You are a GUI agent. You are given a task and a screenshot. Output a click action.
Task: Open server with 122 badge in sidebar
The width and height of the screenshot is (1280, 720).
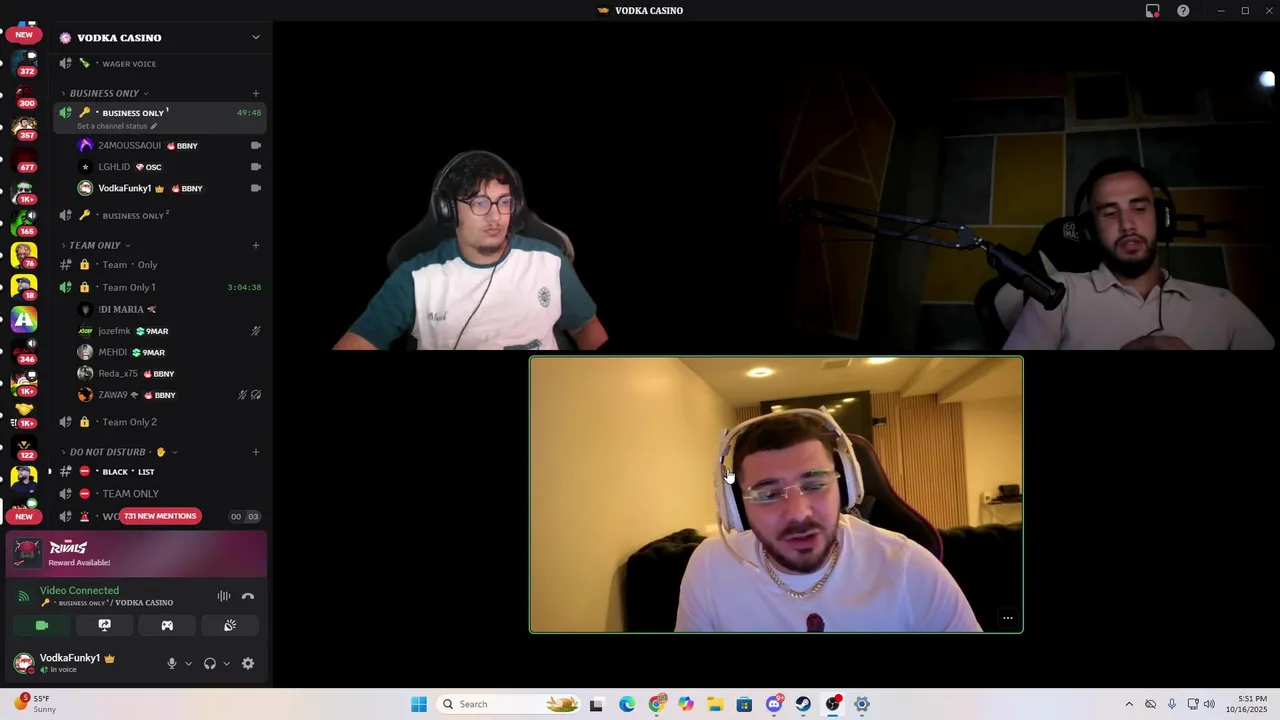24,447
